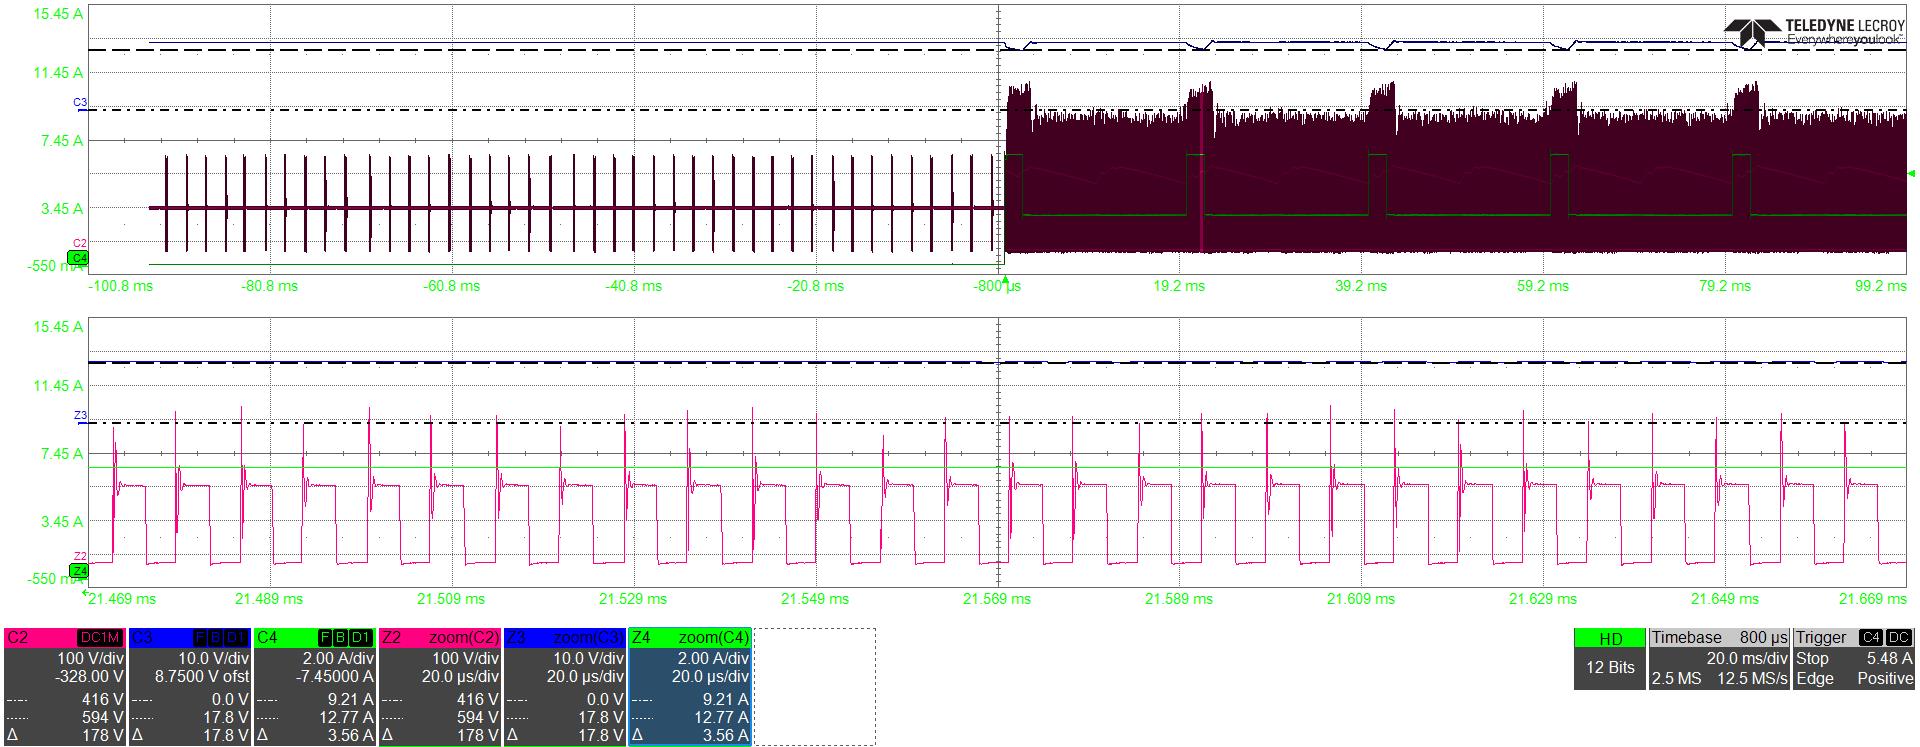Image resolution: width=1920 pixels, height=747 pixels.
Task: Click the -100.8 ms label on upper time axis
Action: pos(121,286)
